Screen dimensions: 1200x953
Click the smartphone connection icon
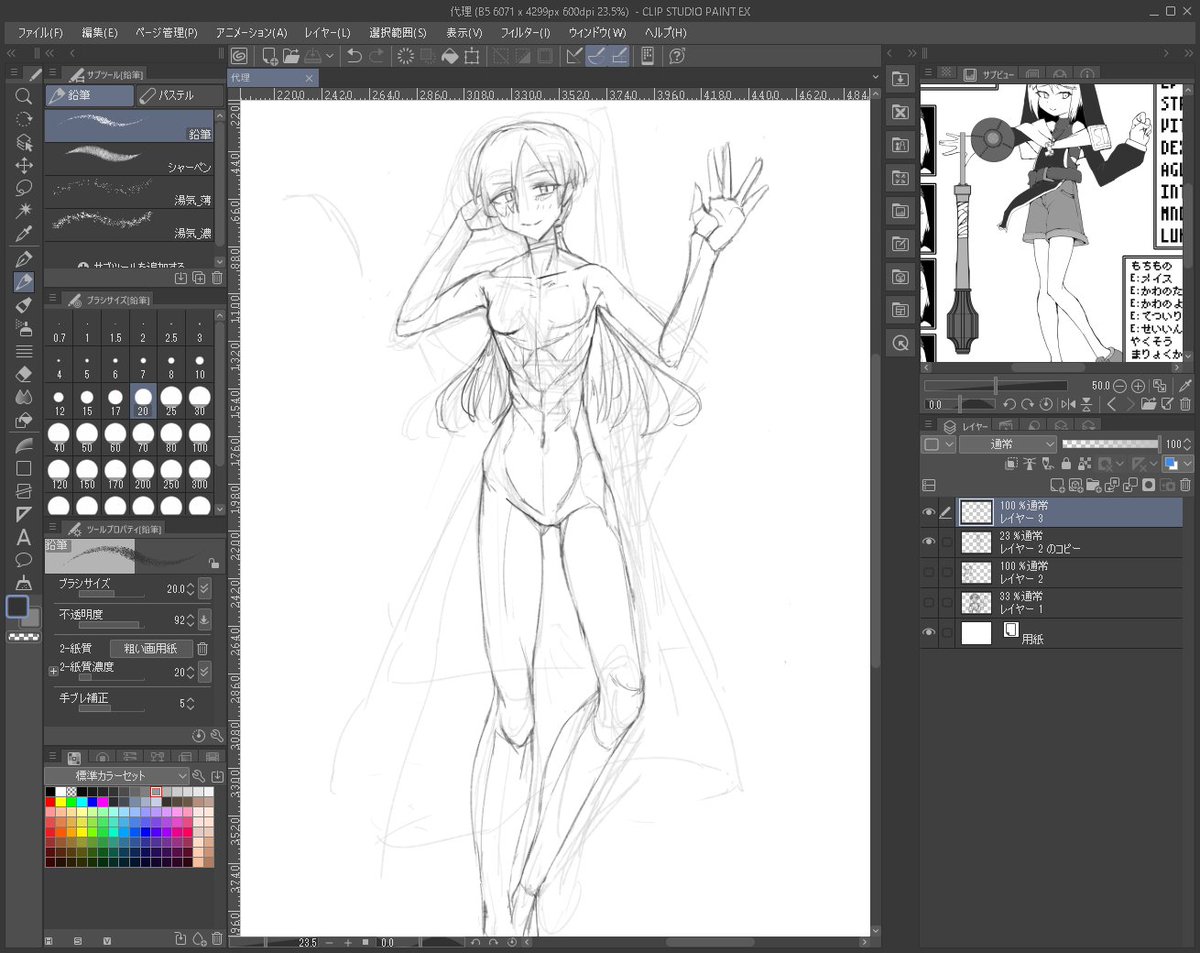coord(648,56)
